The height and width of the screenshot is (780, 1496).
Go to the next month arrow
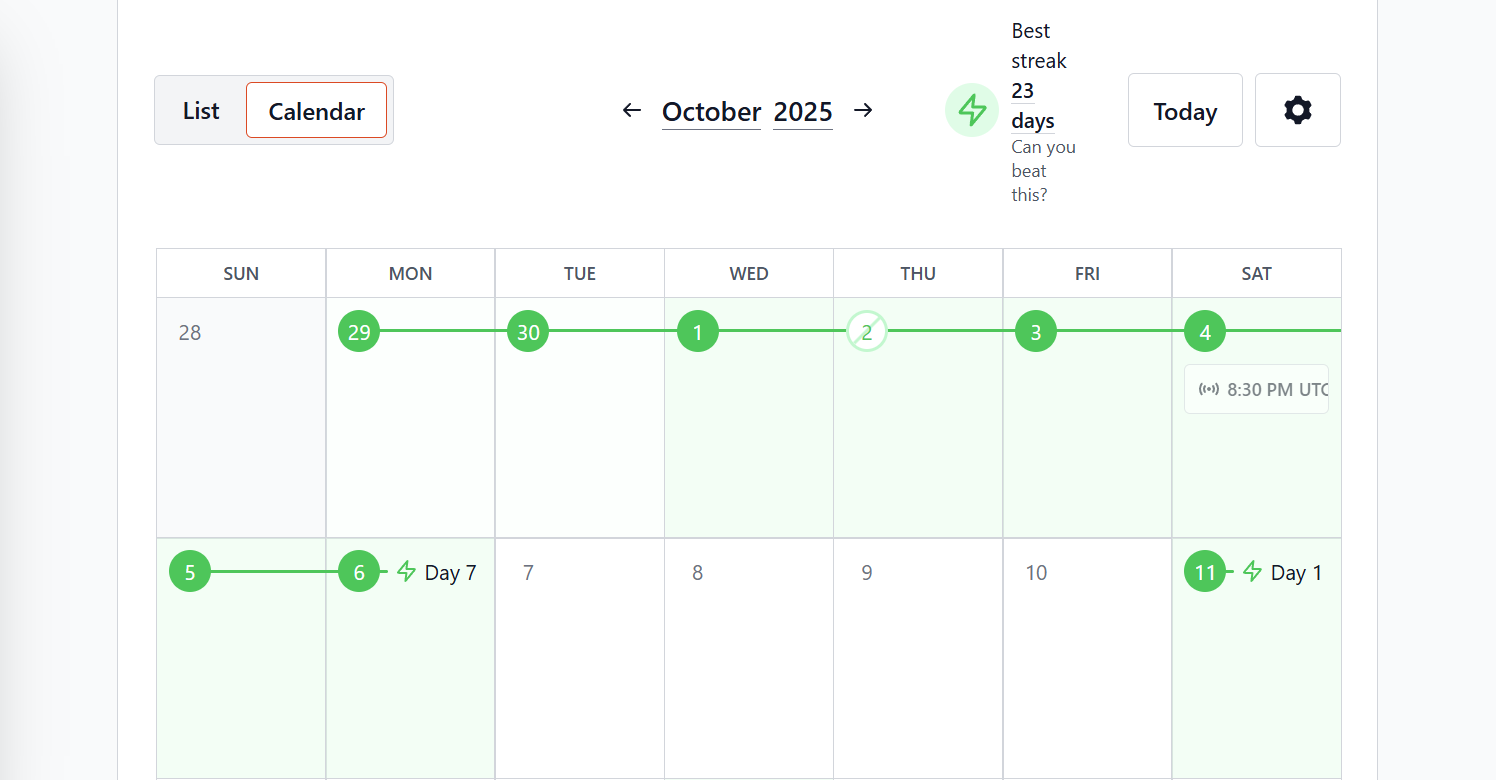[x=864, y=110]
